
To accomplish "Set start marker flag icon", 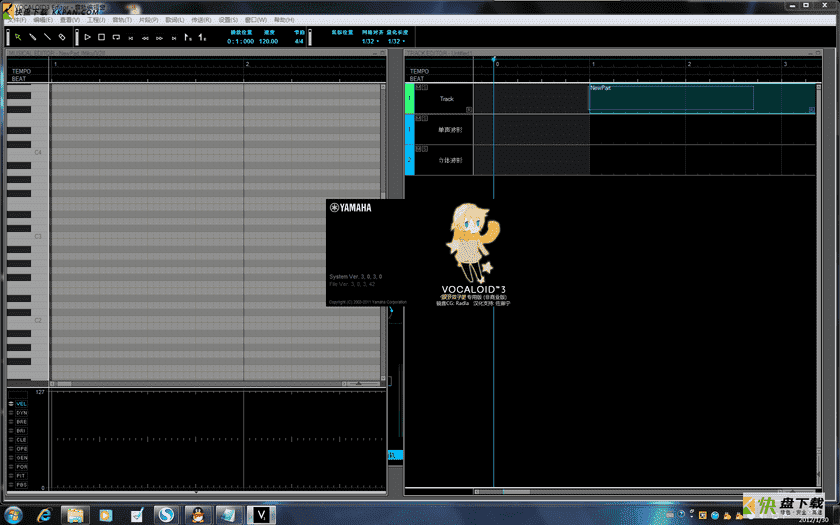I will 188,37.
